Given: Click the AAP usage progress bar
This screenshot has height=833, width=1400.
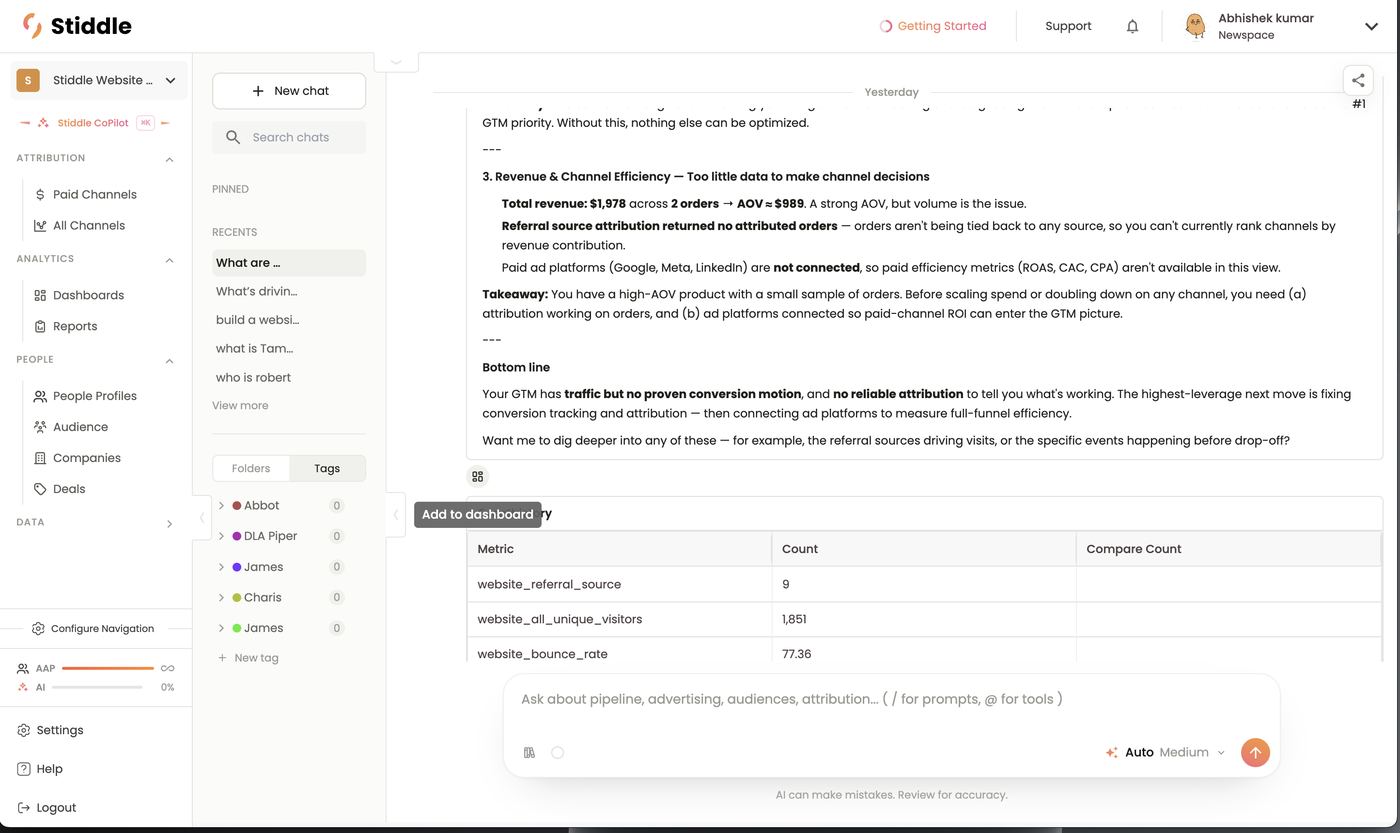Looking at the screenshot, I should [107, 668].
